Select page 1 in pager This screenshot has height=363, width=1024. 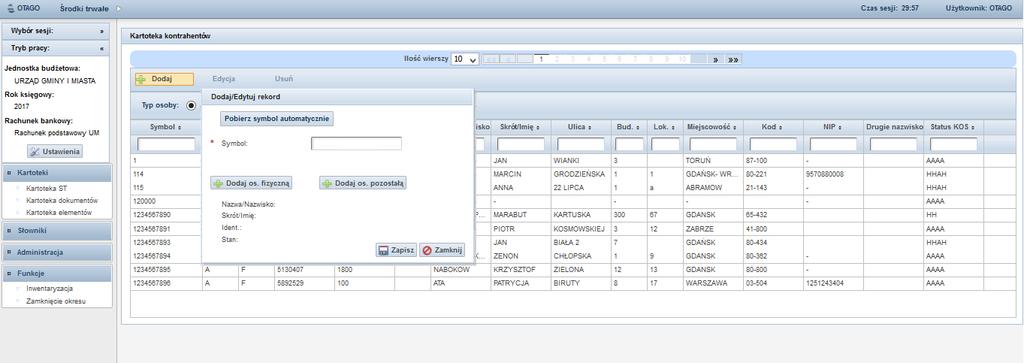click(541, 59)
